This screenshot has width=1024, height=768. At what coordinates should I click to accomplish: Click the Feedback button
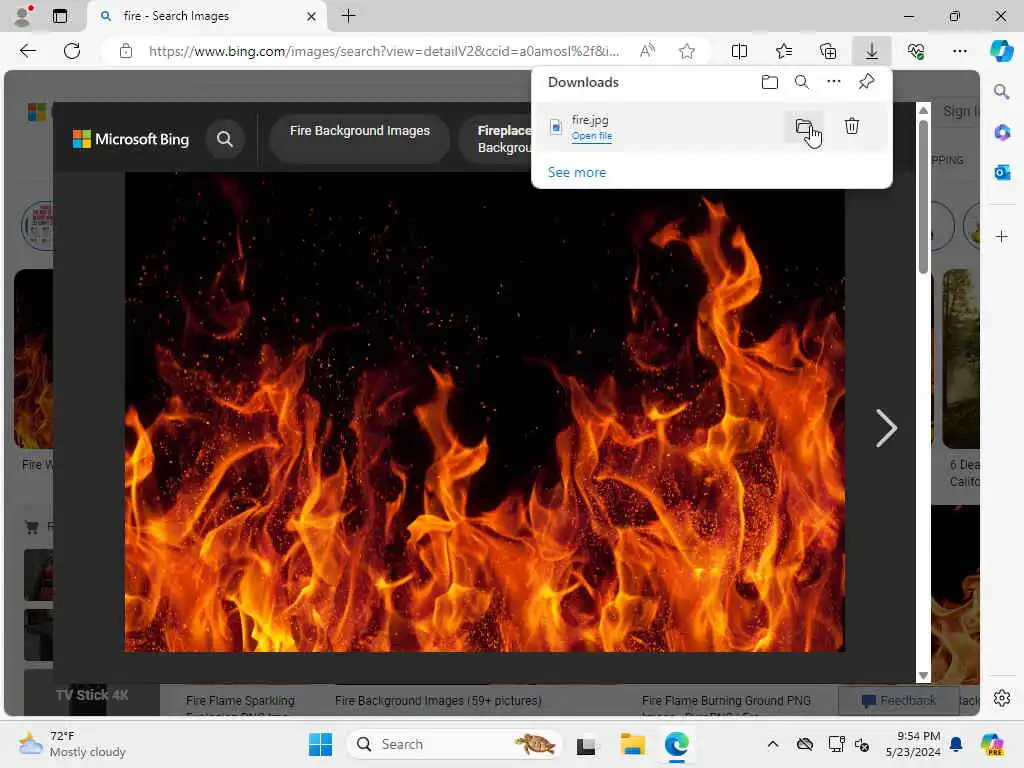click(899, 700)
